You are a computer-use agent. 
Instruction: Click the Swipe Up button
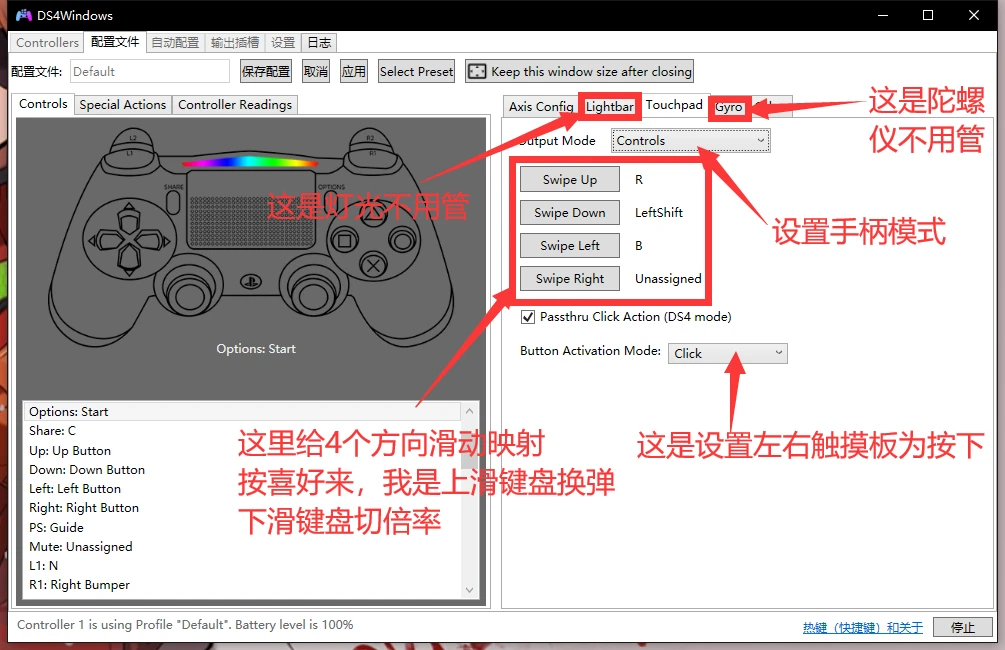(570, 179)
